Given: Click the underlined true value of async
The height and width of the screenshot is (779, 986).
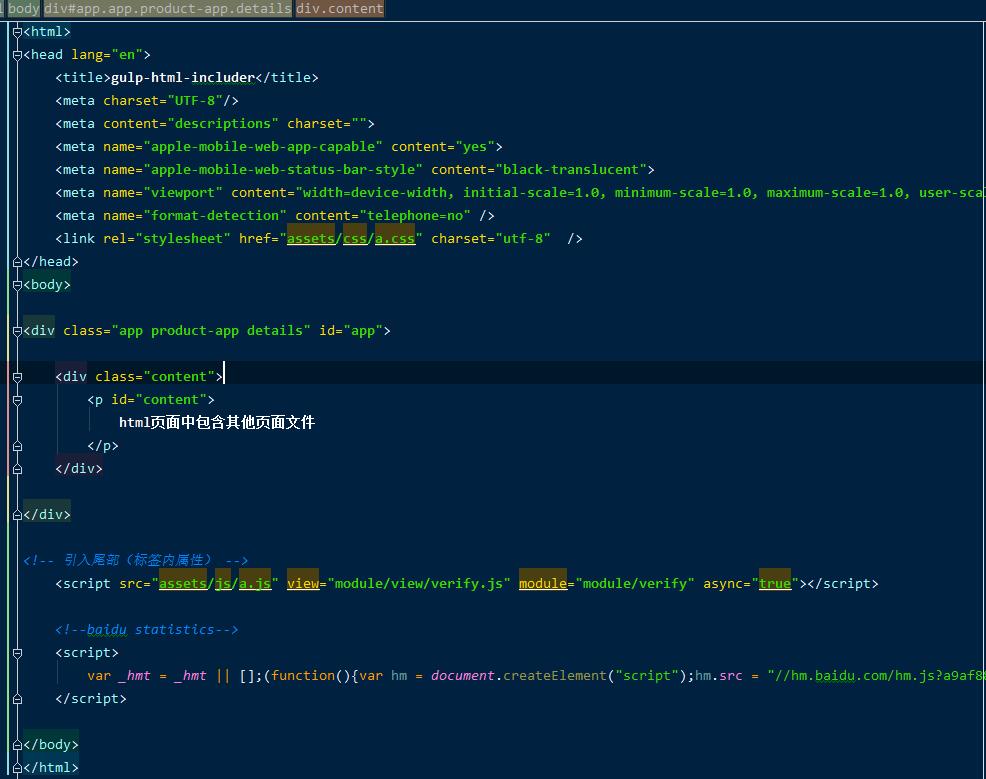Looking at the screenshot, I should [775, 583].
